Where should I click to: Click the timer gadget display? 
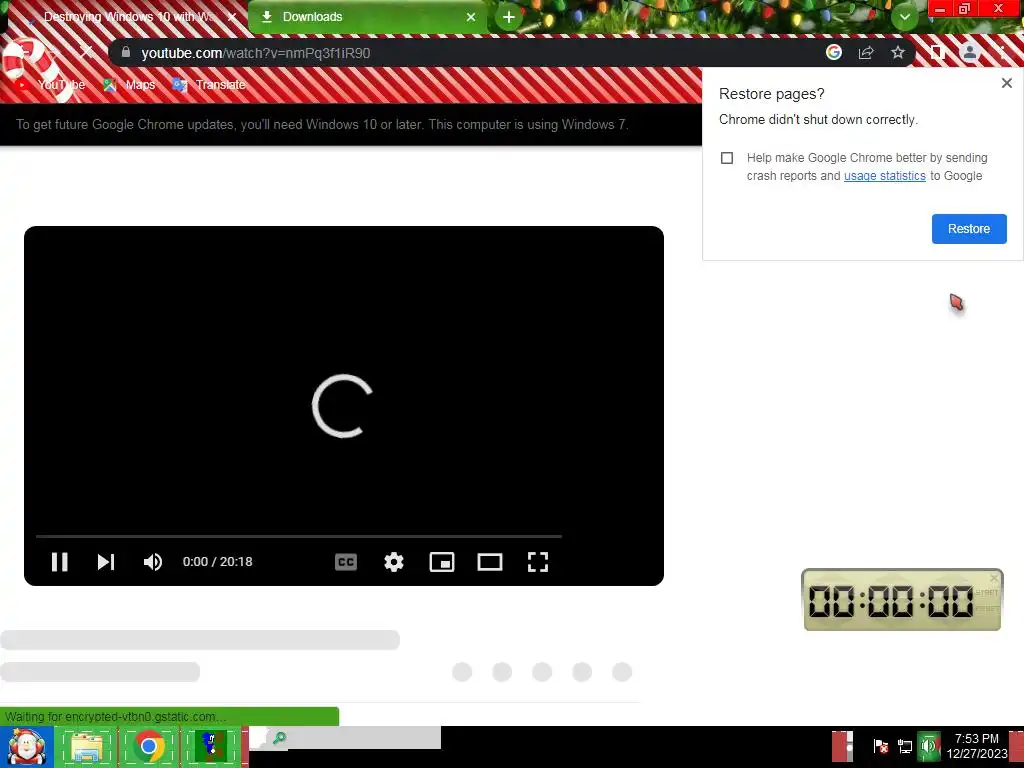891,601
